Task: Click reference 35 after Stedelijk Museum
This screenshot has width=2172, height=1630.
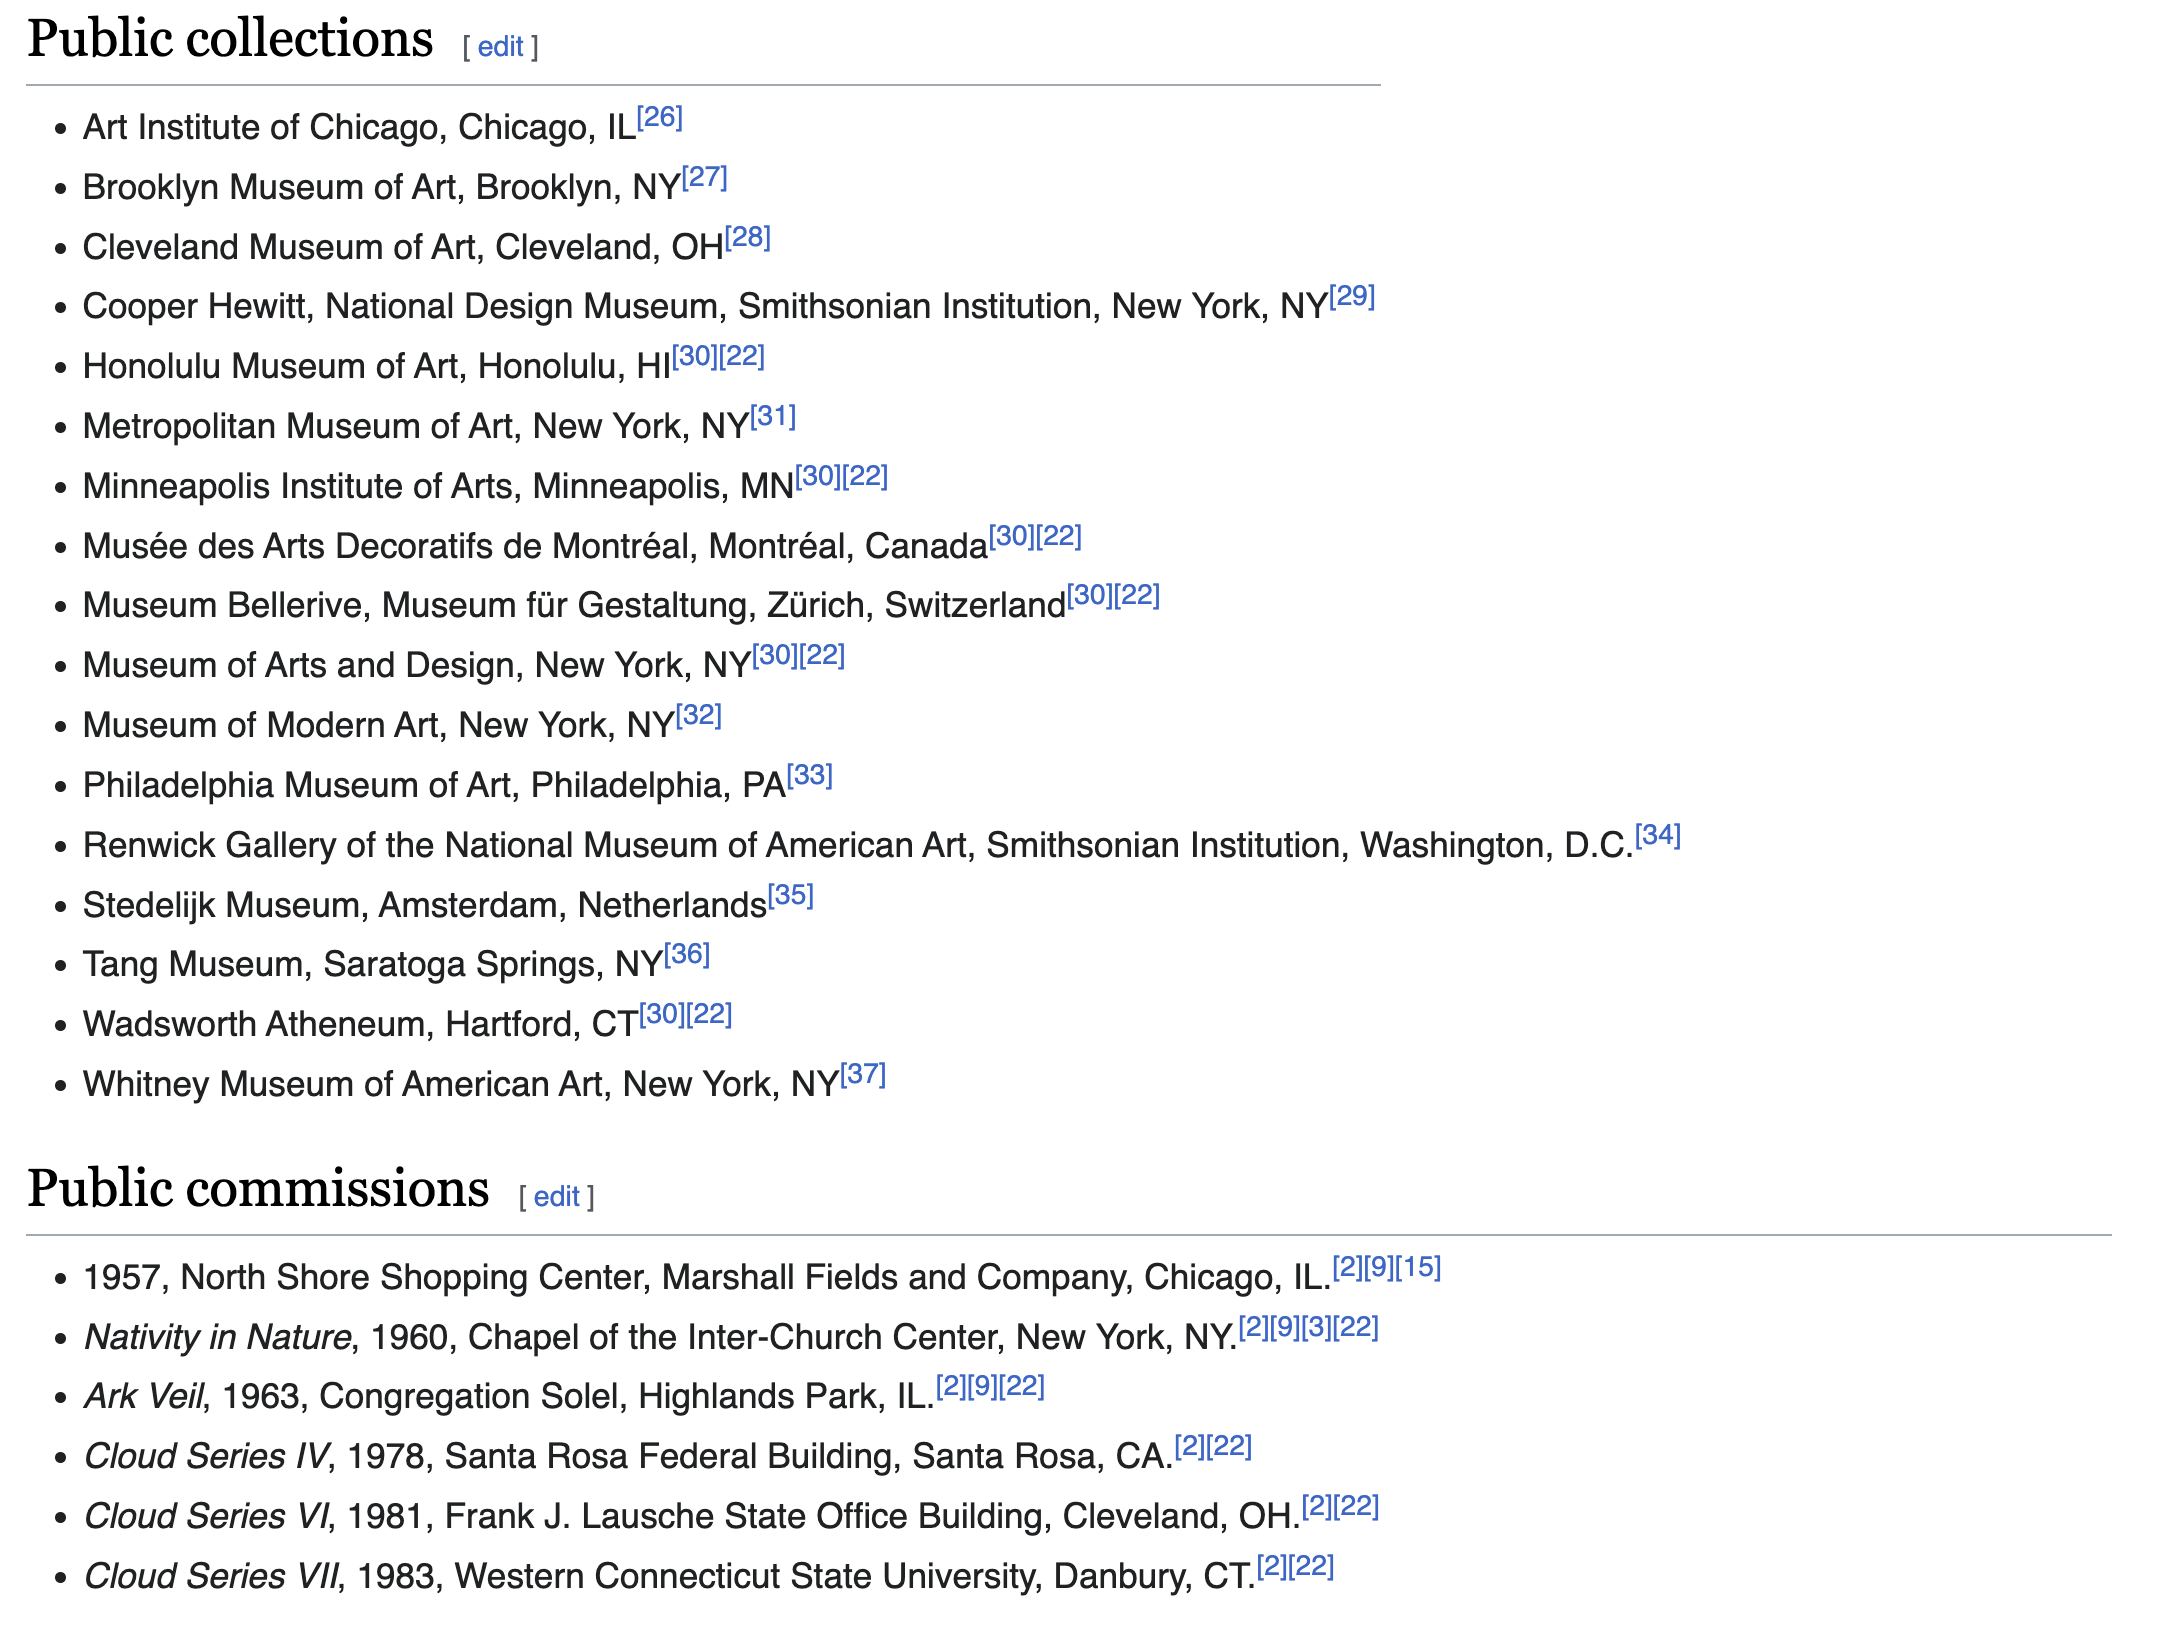Action: point(791,896)
